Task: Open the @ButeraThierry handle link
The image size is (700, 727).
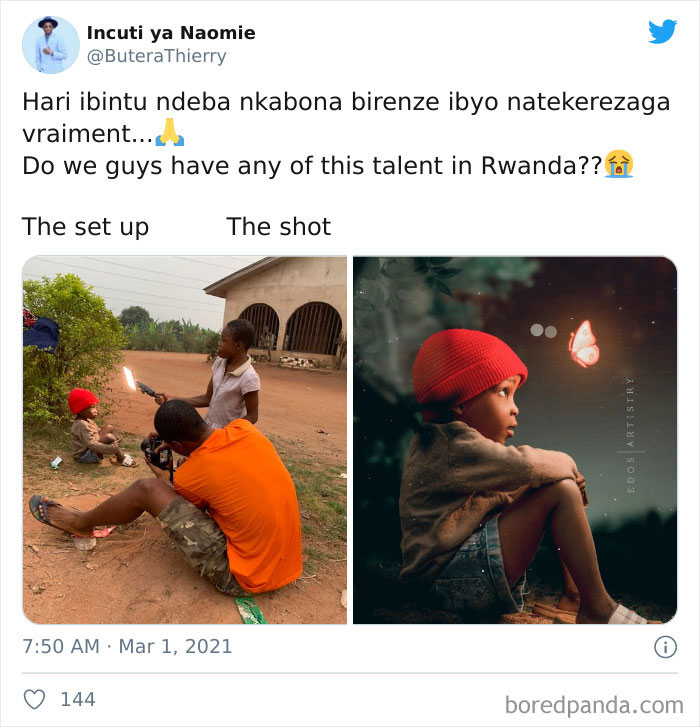Action: coord(157,56)
